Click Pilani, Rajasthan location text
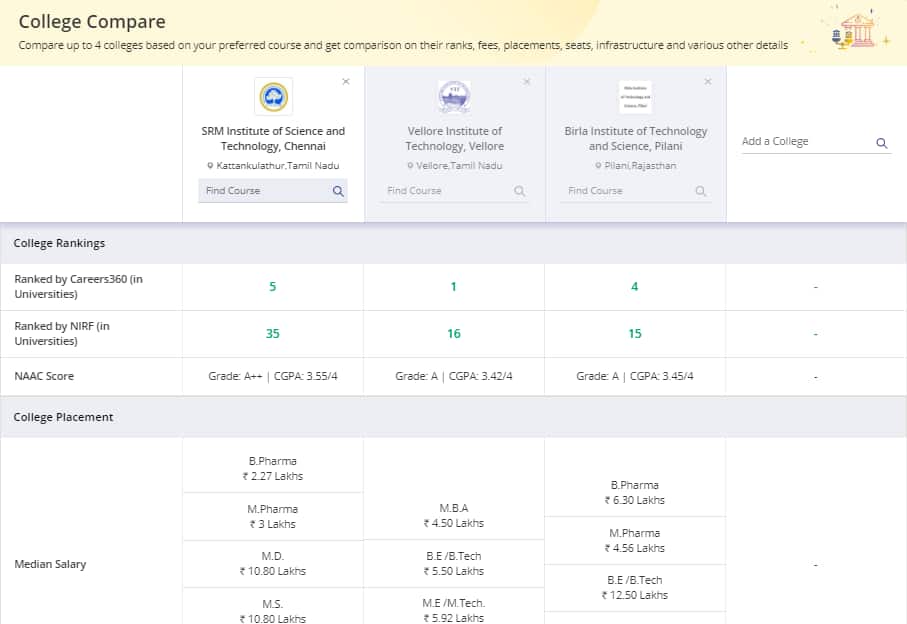The width and height of the screenshot is (907, 624). point(640,166)
